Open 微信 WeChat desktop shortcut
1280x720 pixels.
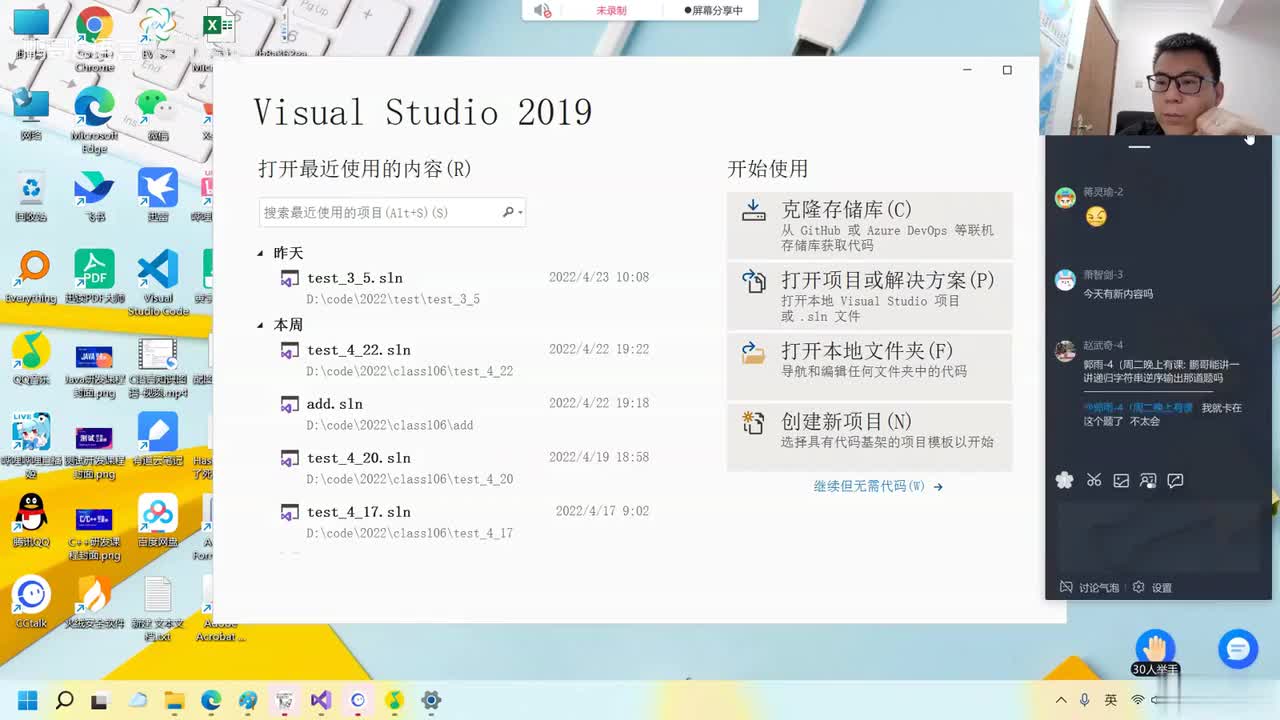tap(157, 113)
